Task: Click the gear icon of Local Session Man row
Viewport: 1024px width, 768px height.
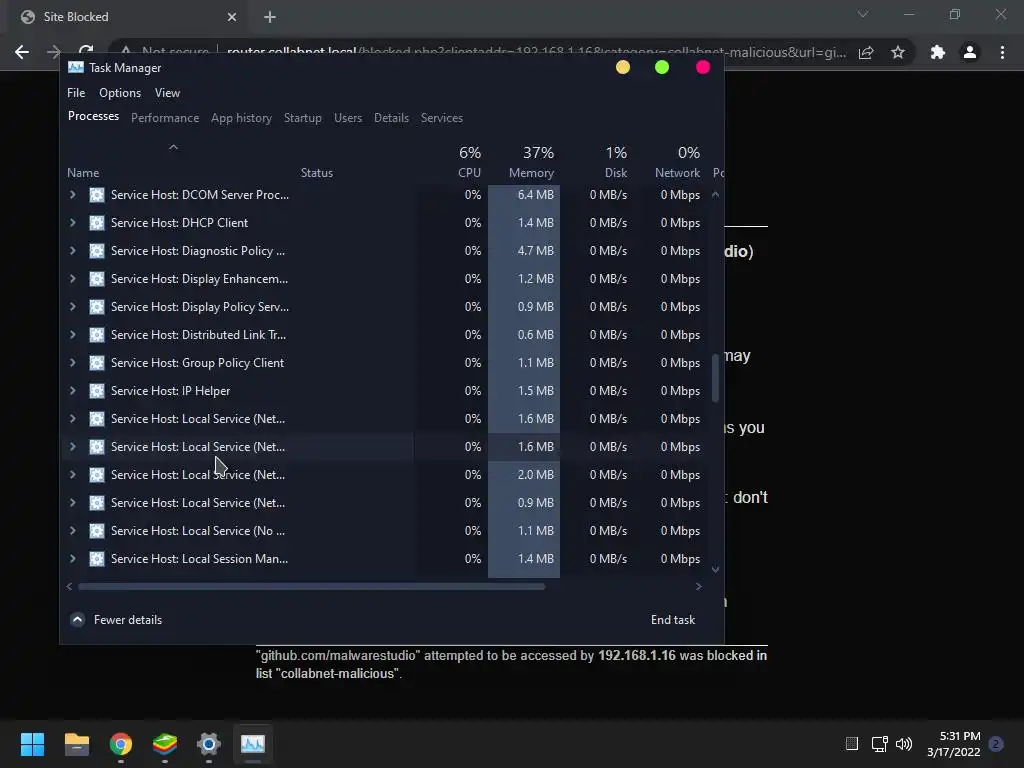Action: point(97,558)
